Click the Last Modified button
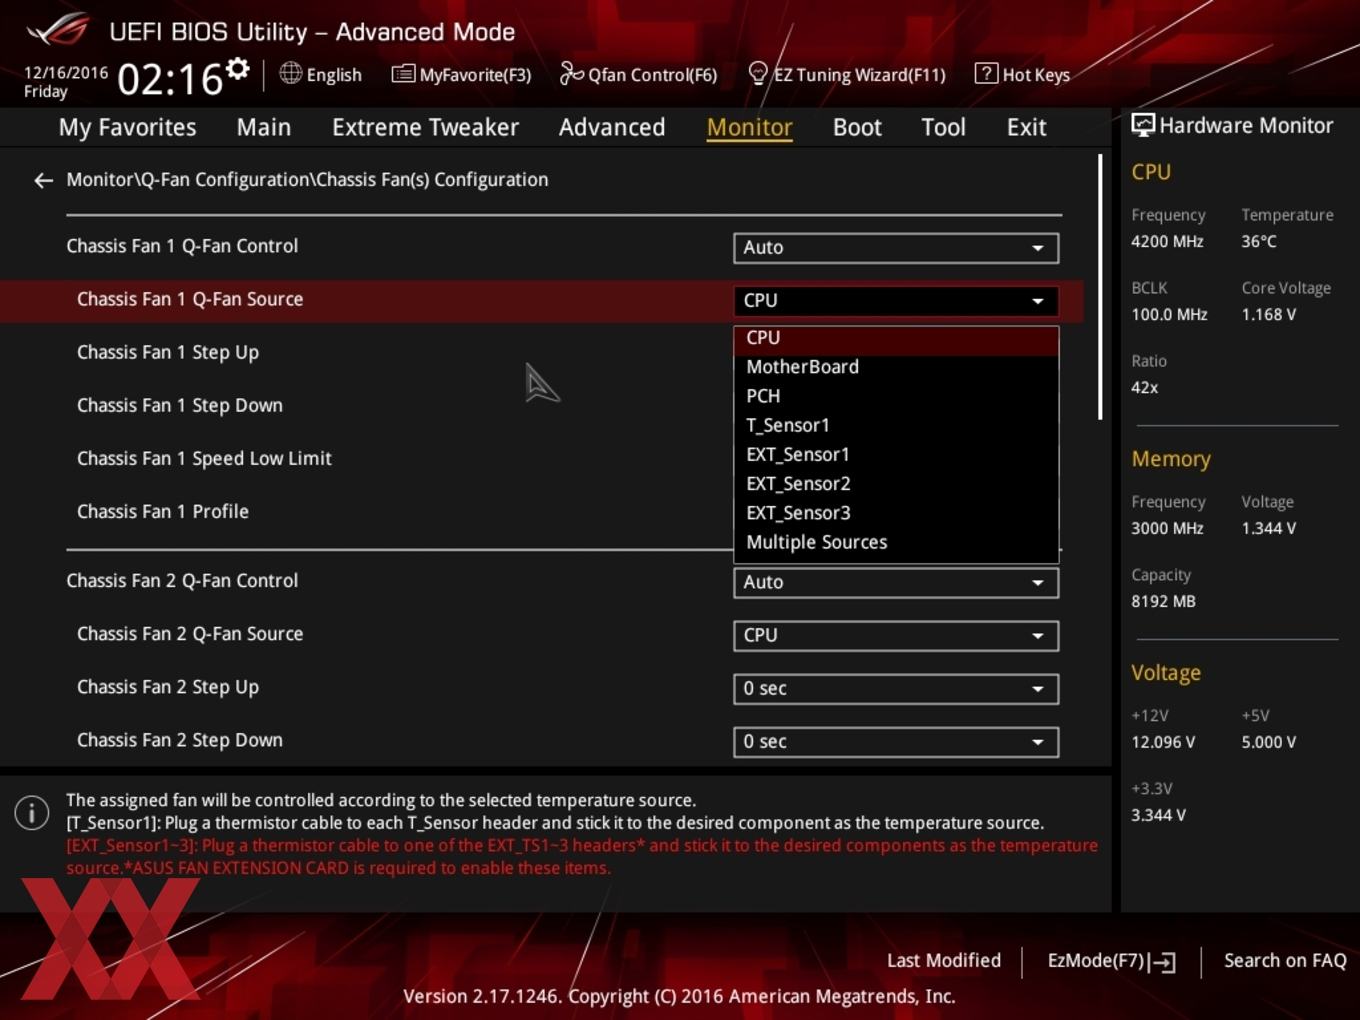This screenshot has height=1020, width=1360. (x=943, y=961)
